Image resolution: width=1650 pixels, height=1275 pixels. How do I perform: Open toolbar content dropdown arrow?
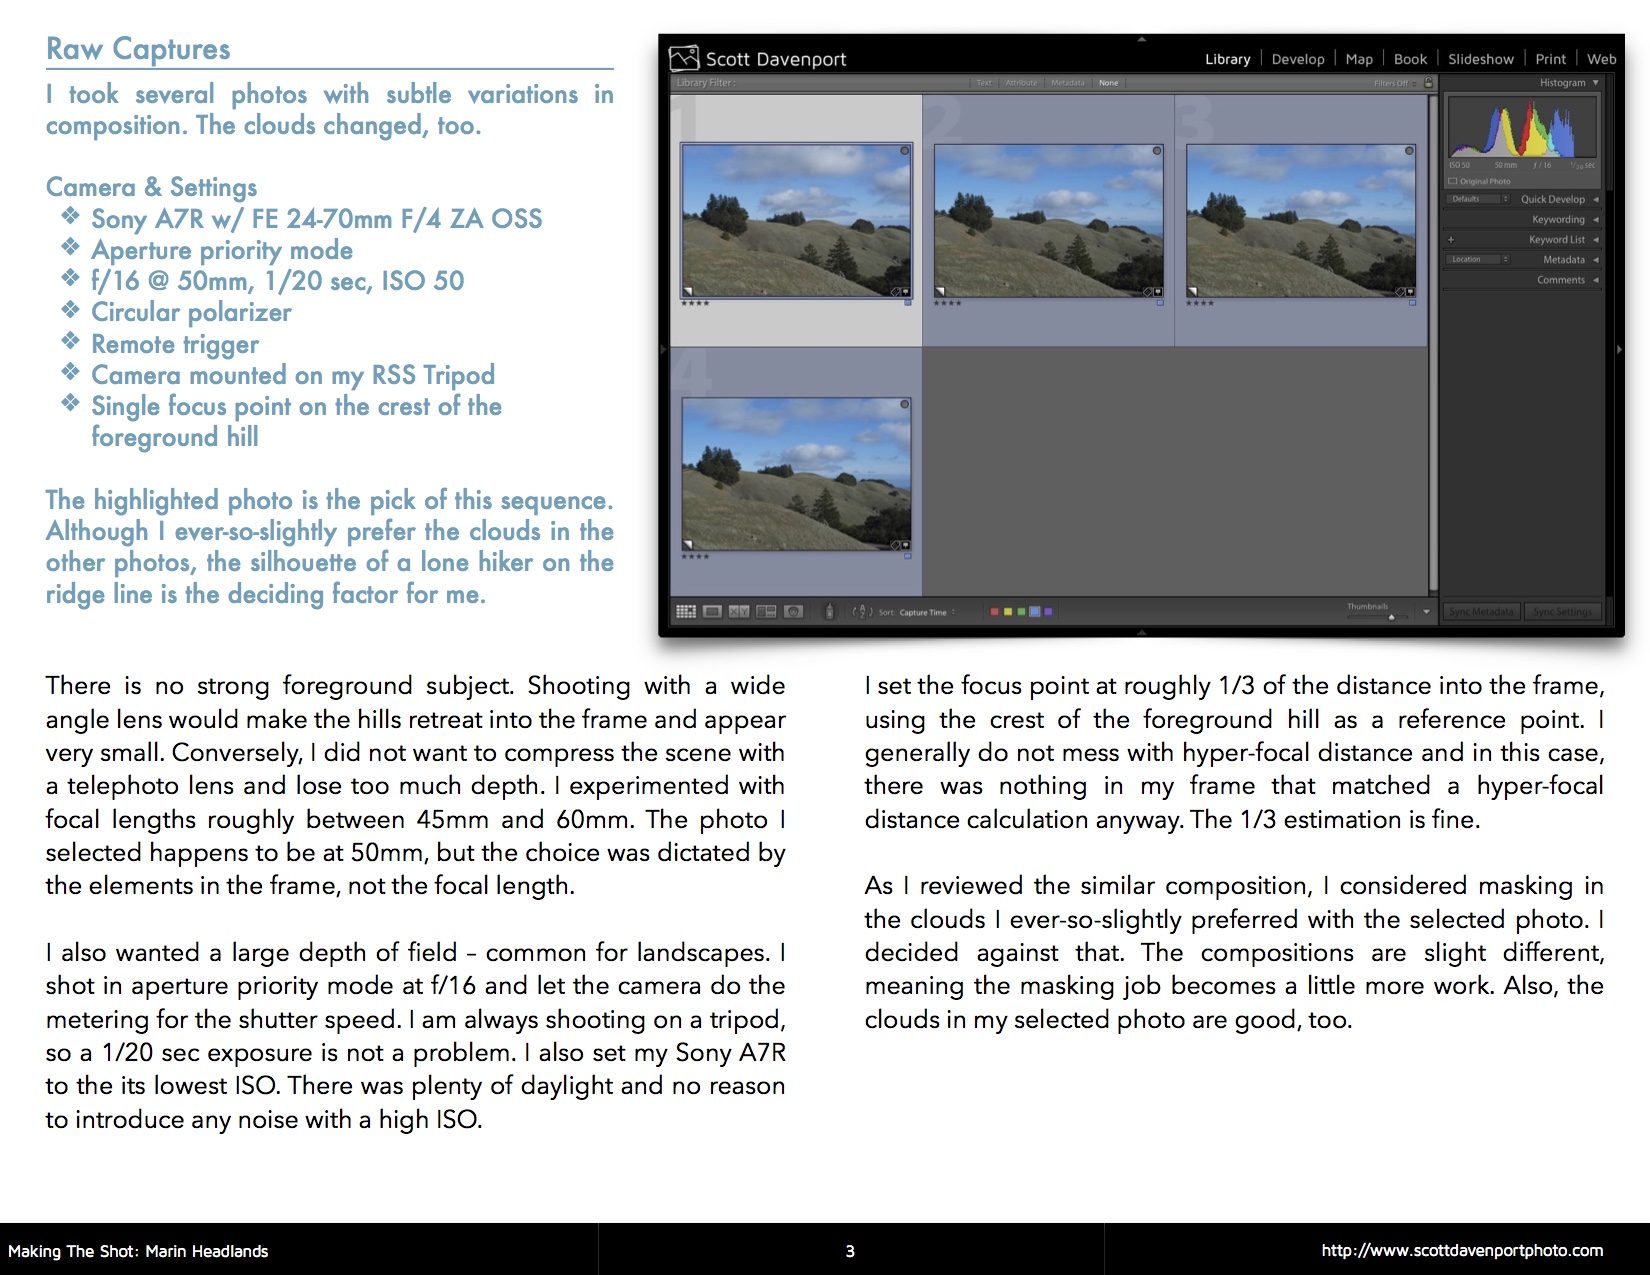point(1426,611)
